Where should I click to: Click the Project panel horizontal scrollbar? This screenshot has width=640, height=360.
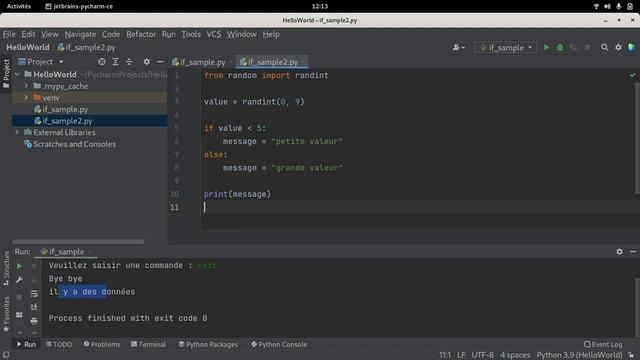coord(78,242)
